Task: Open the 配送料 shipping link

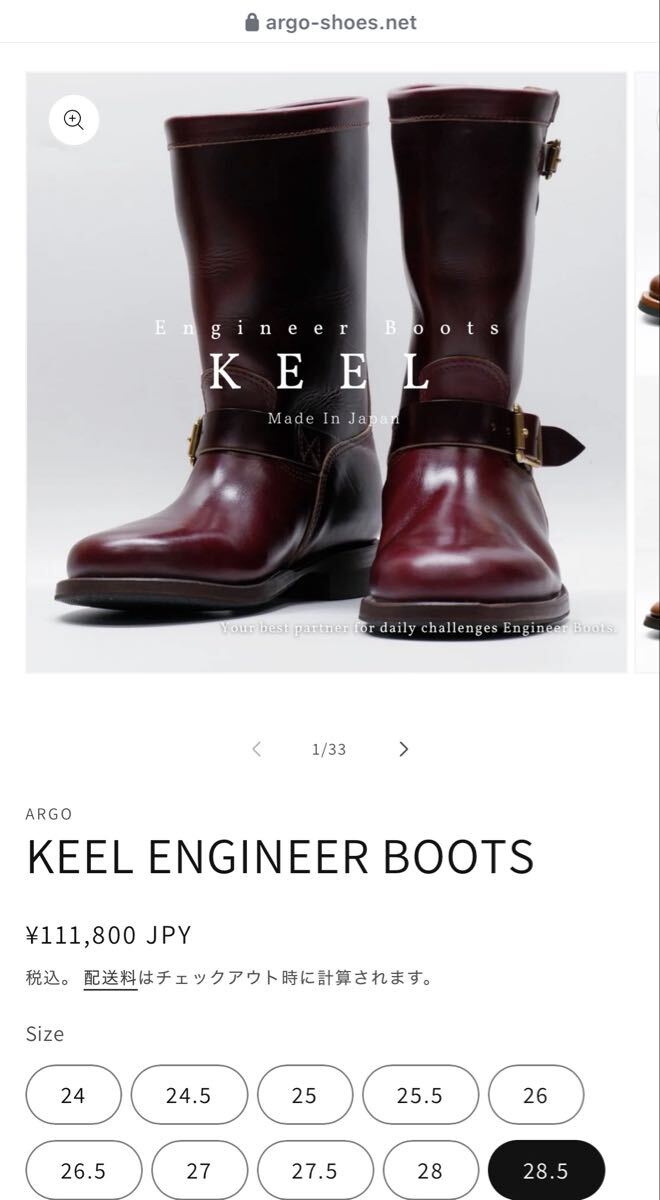Action: pyautogui.click(x=110, y=978)
